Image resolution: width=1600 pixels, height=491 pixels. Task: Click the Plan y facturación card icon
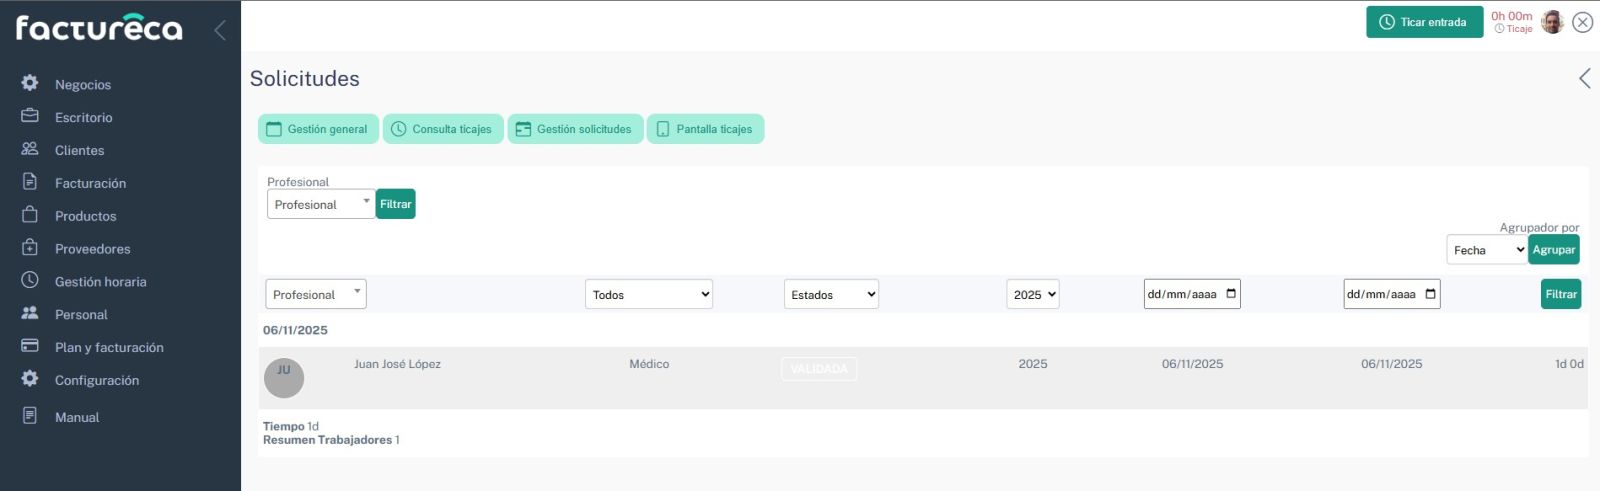click(x=30, y=346)
